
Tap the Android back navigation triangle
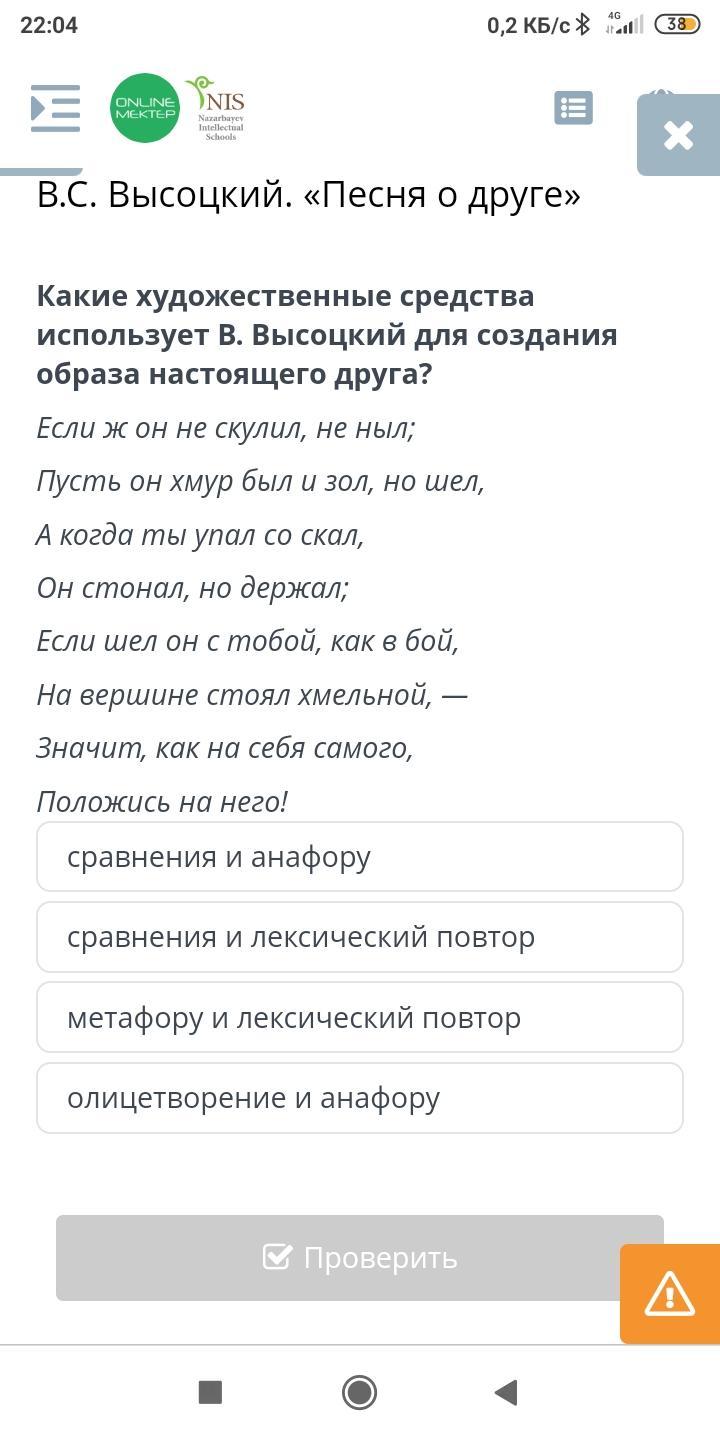coord(506,1392)
